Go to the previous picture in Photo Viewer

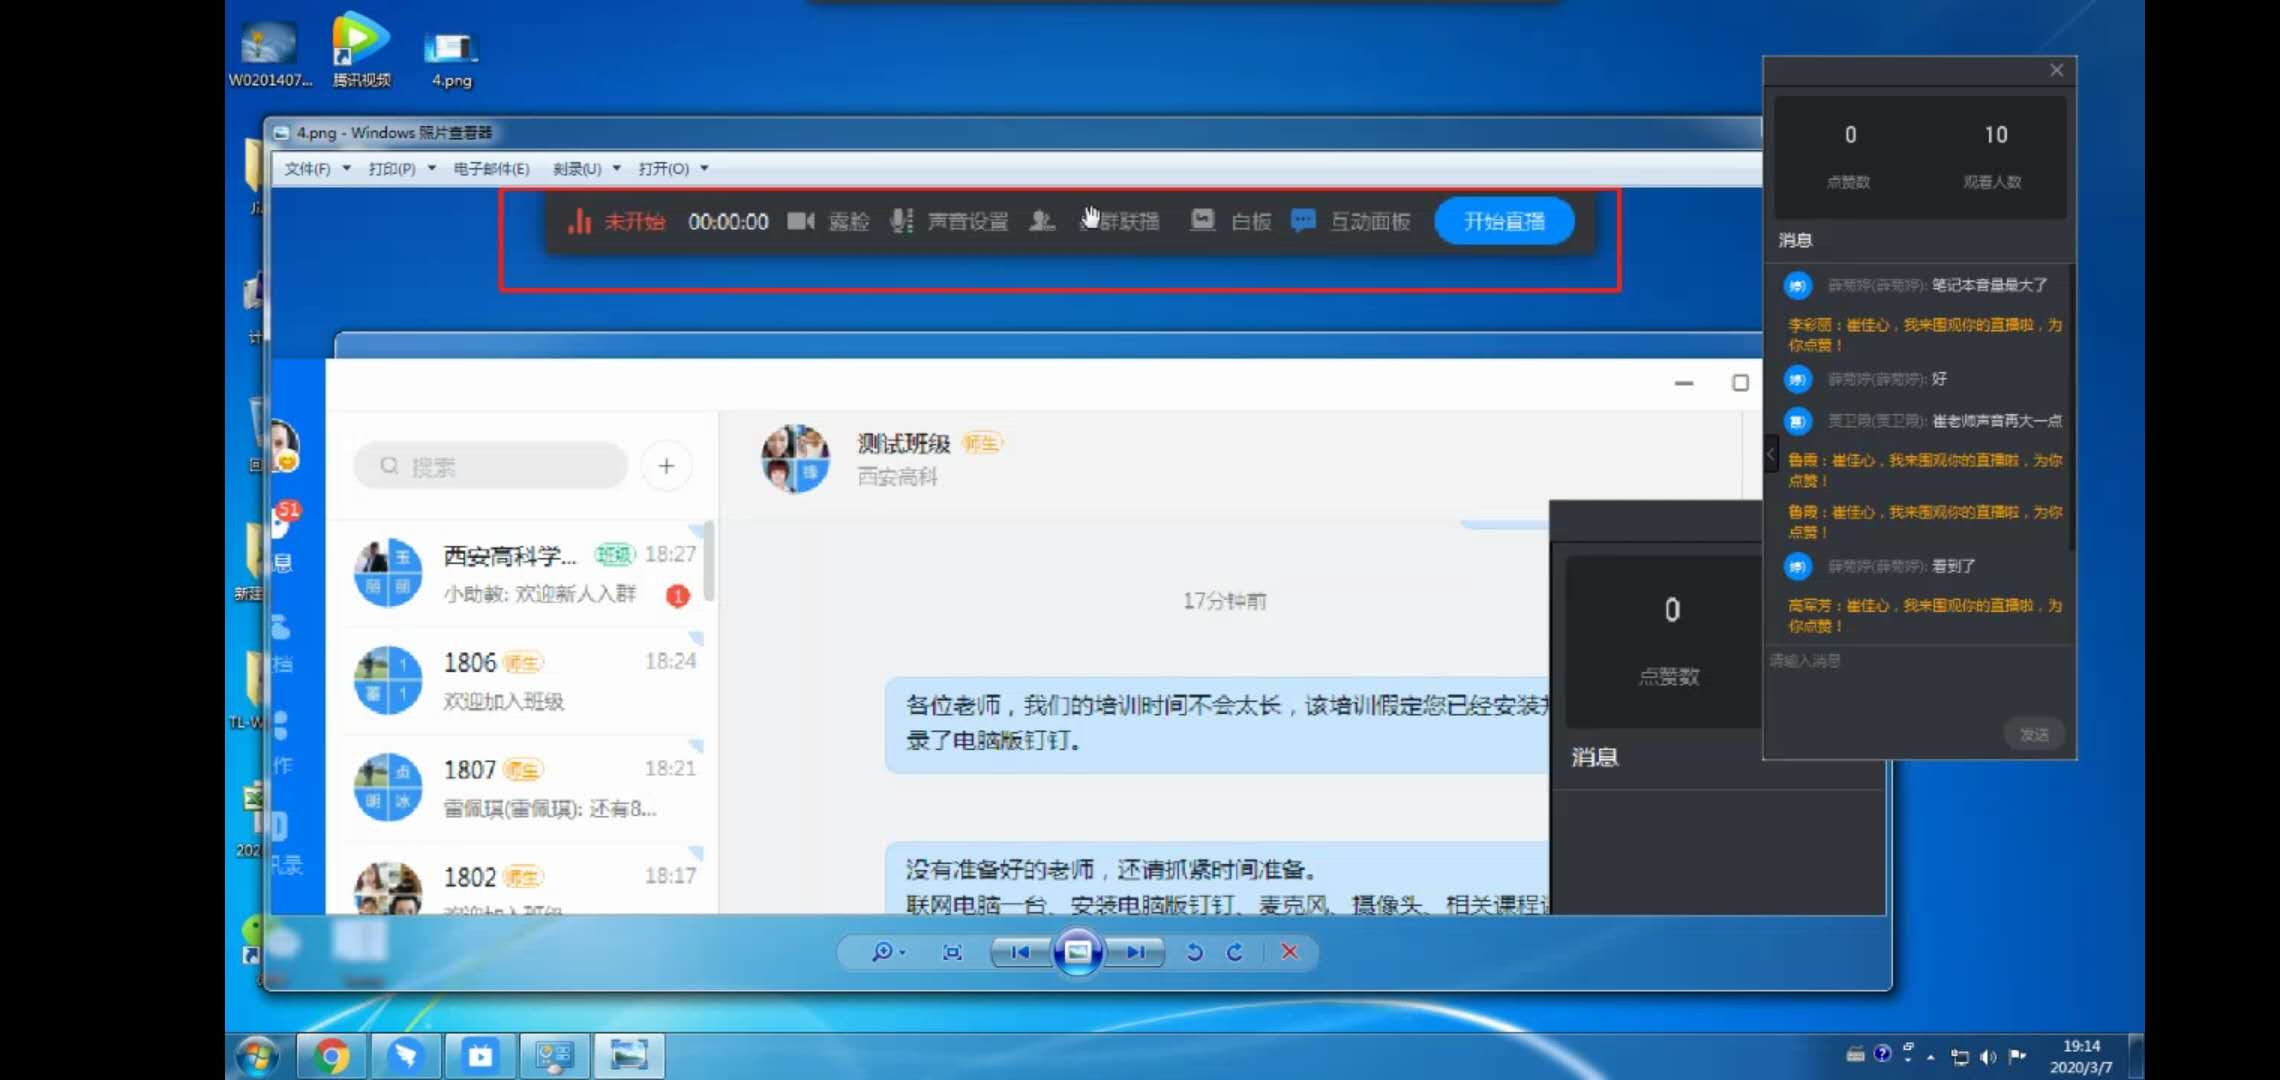tap(1020, 952)
